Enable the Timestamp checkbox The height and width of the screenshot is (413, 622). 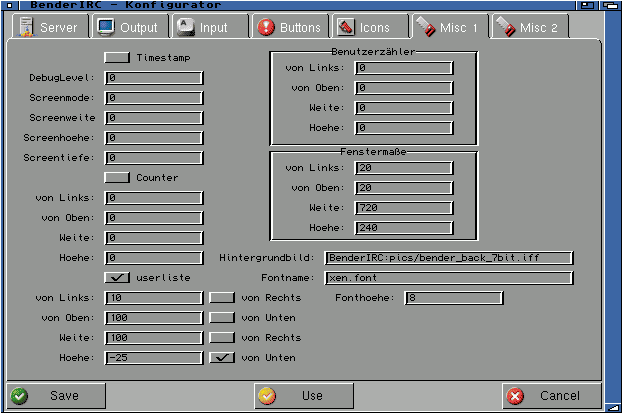tap(117, 58)
